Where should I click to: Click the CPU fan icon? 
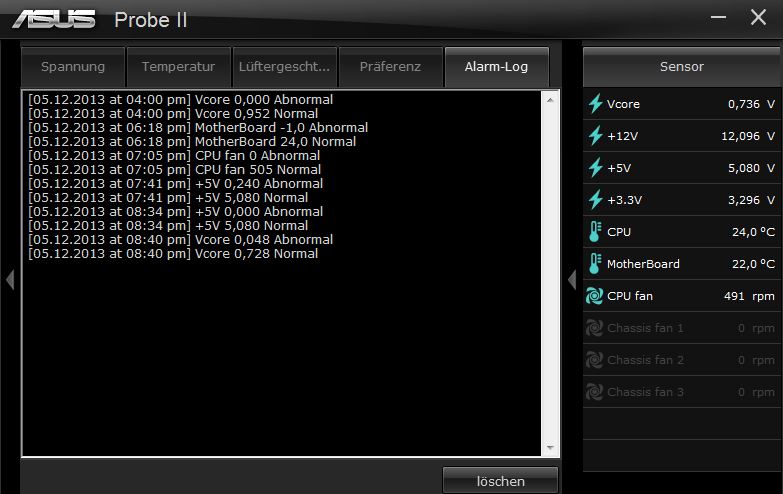click(x=594, y=296)
